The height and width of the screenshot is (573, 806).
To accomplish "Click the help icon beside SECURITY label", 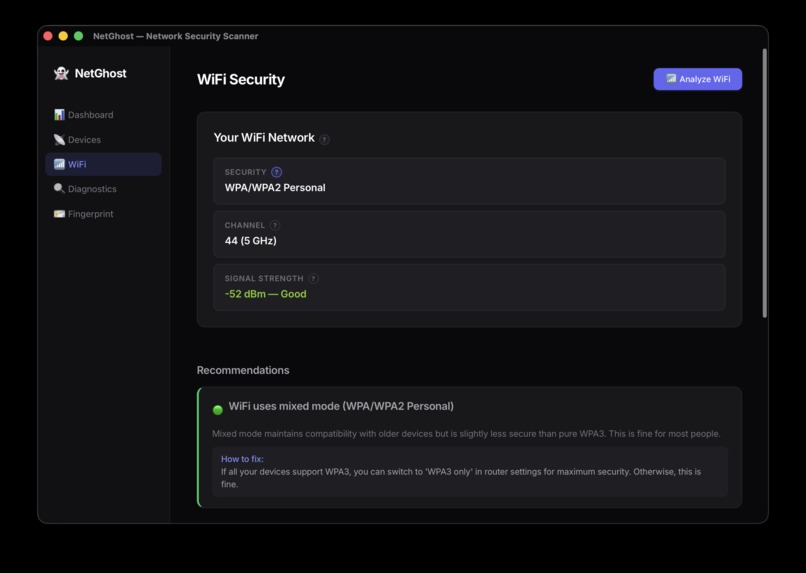I will (x=277, y=172).
